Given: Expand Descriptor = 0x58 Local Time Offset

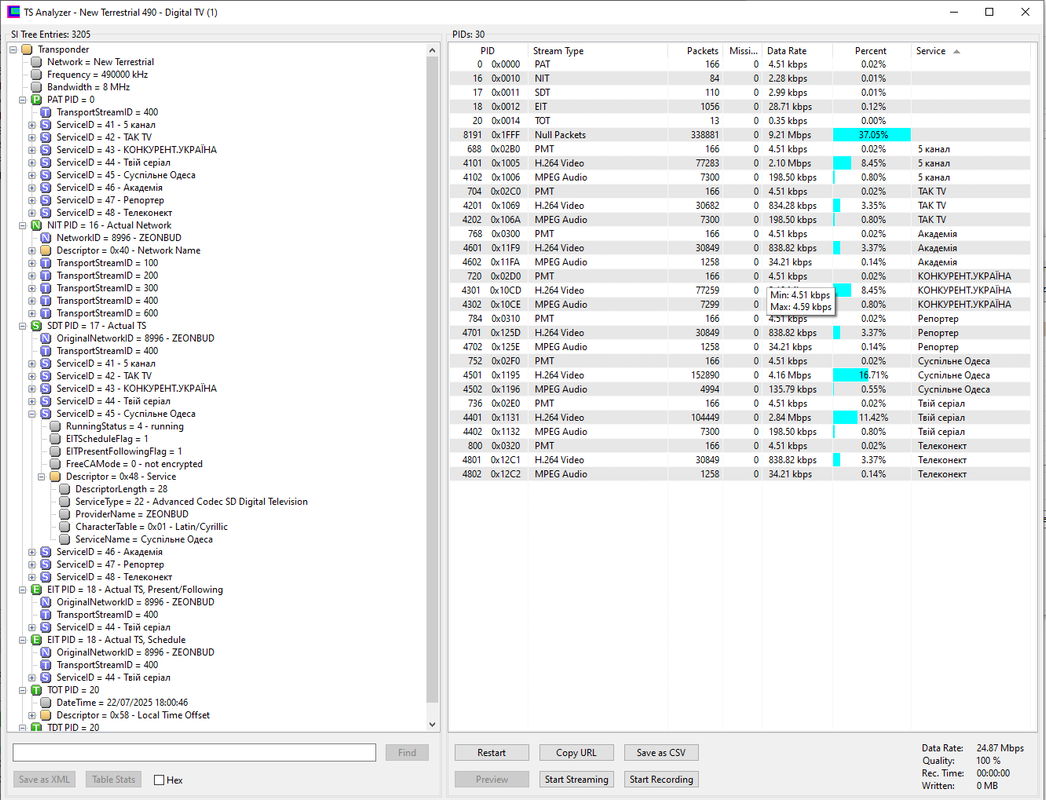Looking at the screenshot, I should [31, 715].
